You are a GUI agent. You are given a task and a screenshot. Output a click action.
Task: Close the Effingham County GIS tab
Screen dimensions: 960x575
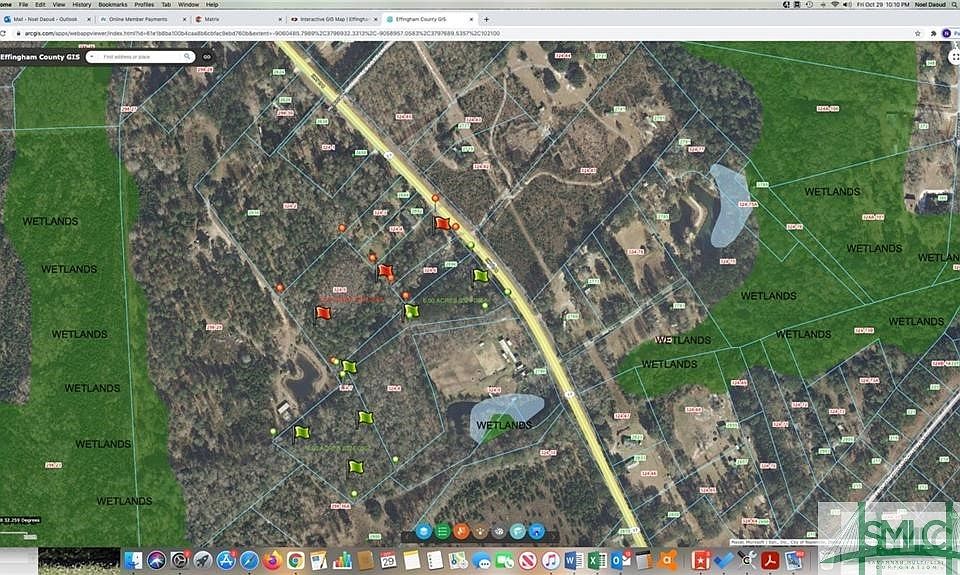471,19
